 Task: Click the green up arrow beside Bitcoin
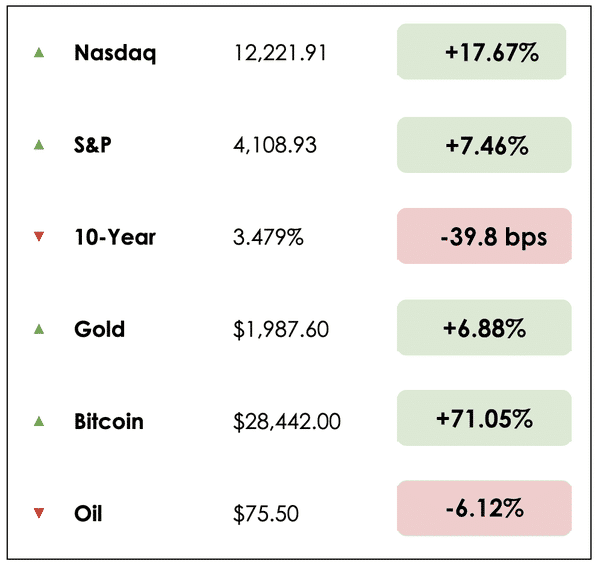39,421
